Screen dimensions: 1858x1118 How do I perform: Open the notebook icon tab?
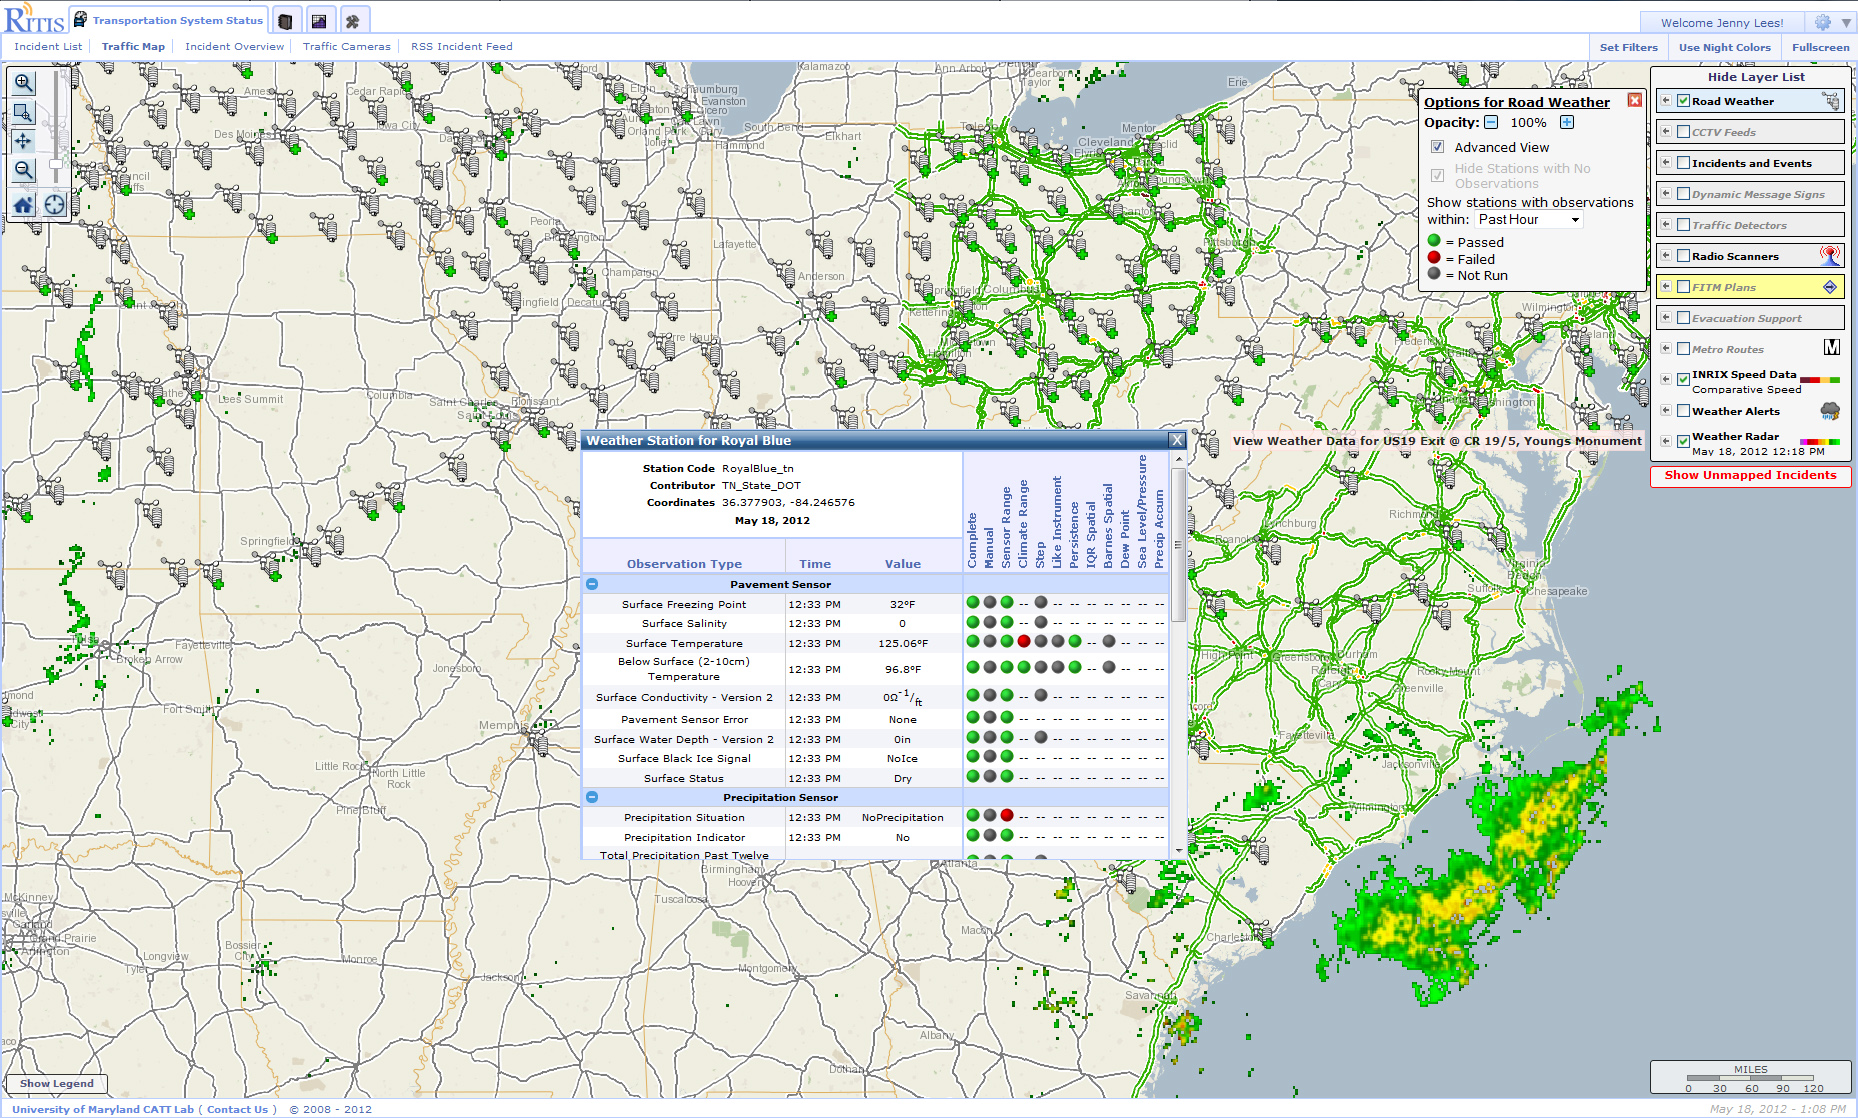285,20
